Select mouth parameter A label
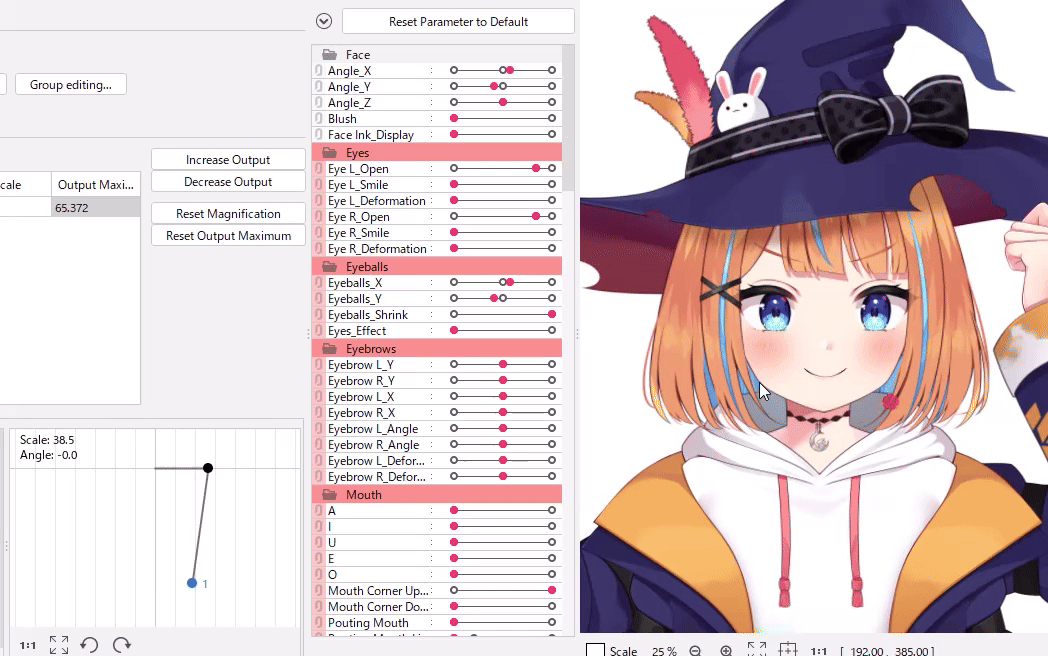Screen dimensions: 1048x656 coord(332,511)
